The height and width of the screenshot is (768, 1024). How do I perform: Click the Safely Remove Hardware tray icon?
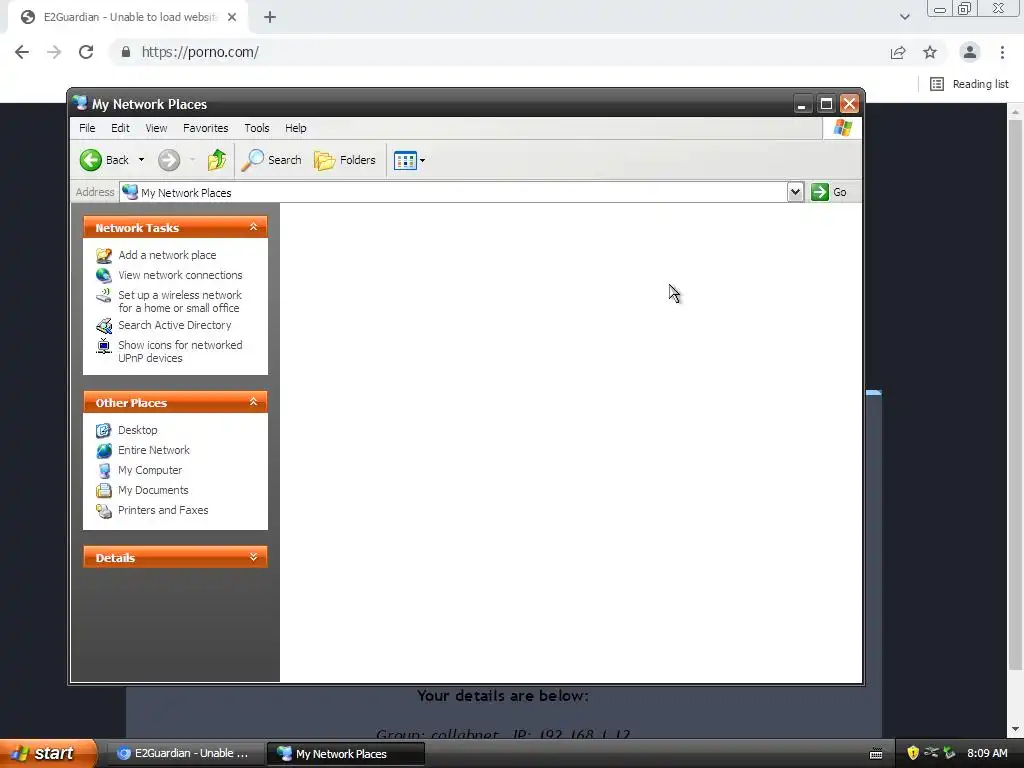coord(949,753)
